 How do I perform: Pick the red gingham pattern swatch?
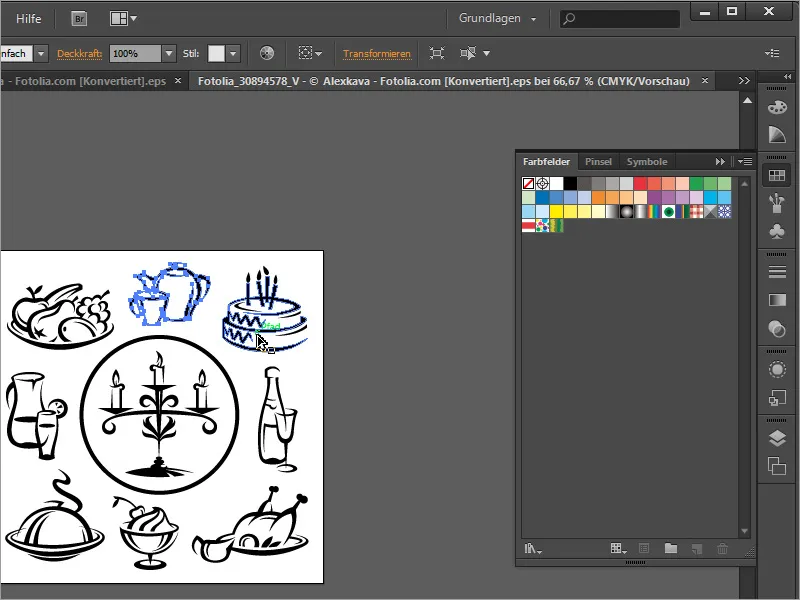[696, 211]
